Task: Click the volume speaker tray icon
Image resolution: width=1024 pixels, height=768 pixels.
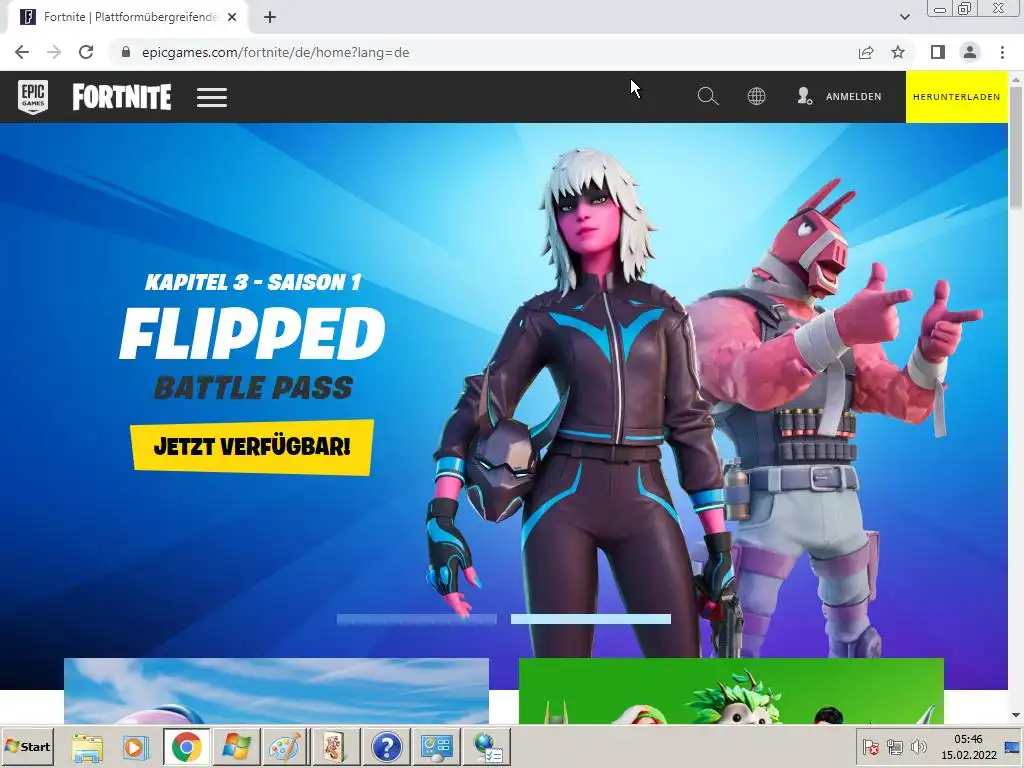Action: point(919,747)
